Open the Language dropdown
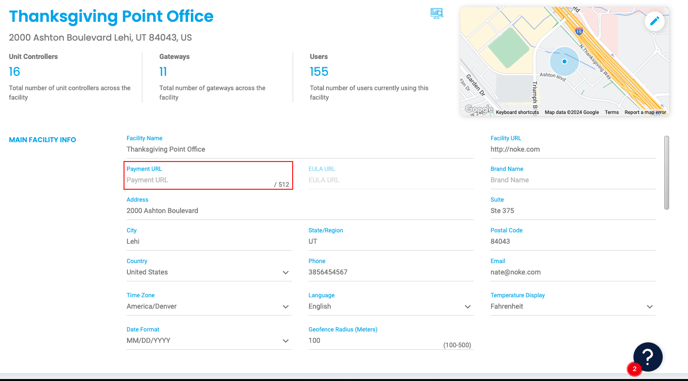 [x=391, y=306]
